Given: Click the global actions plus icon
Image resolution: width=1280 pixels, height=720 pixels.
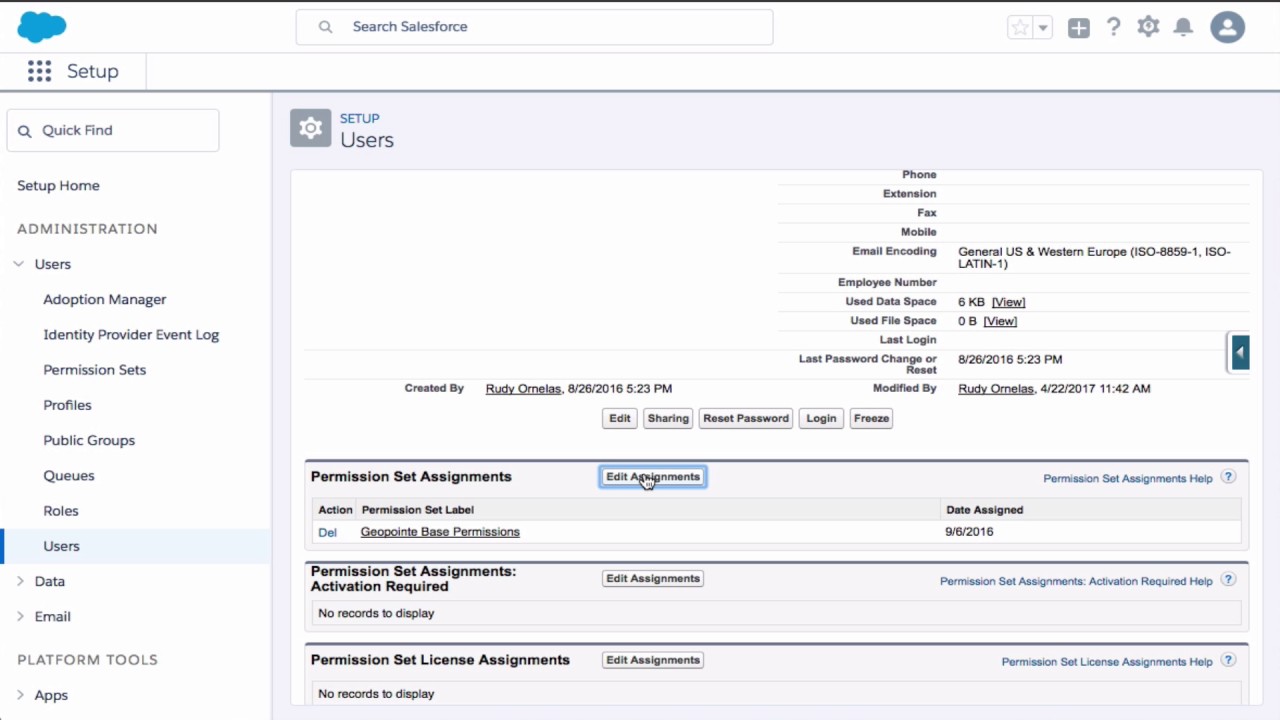Looking at the screenshot, I should coord(1078,28).
